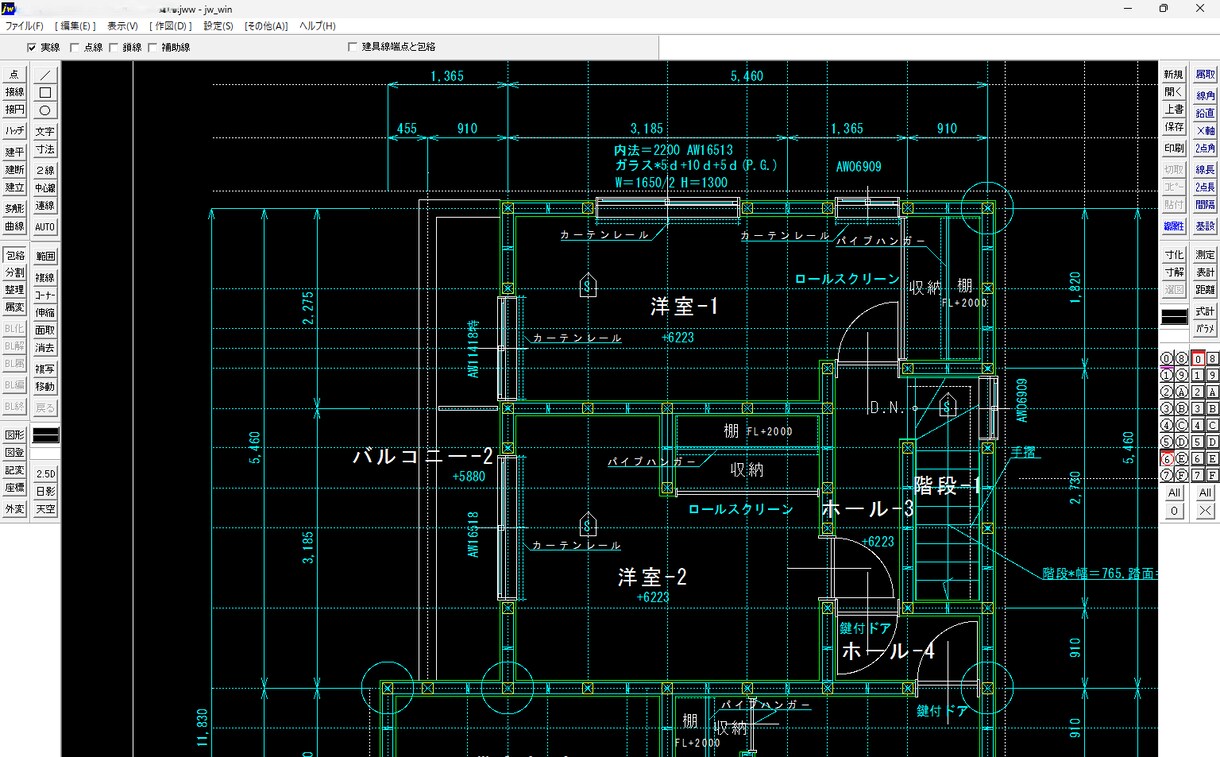Click the 新規 new file button
This screenshot has height=757, width=1220.
pos(1174,75)
